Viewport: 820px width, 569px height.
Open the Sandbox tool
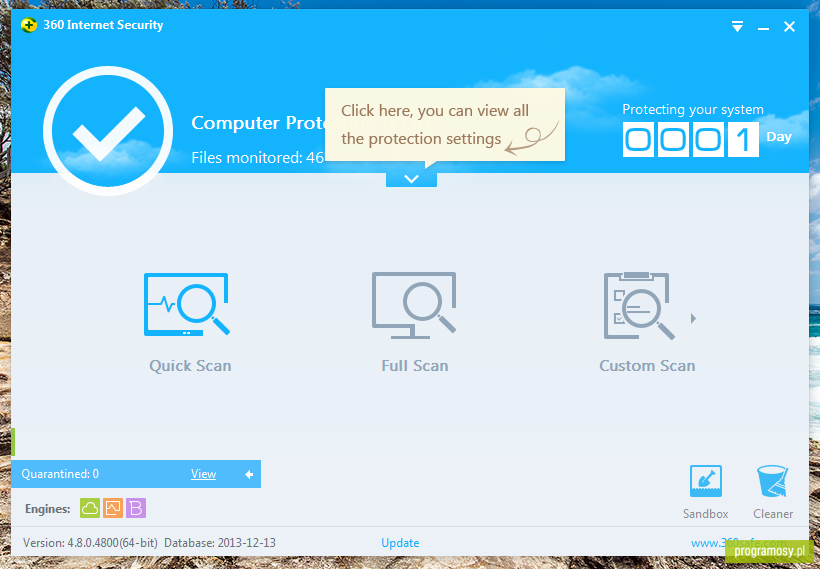point(705,481)
